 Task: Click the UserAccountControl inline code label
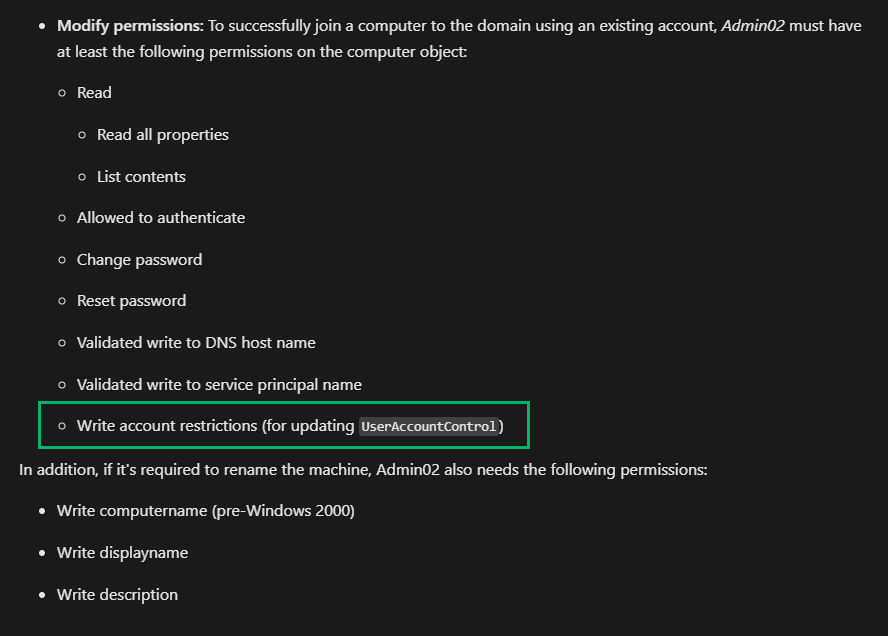[429, 427]
